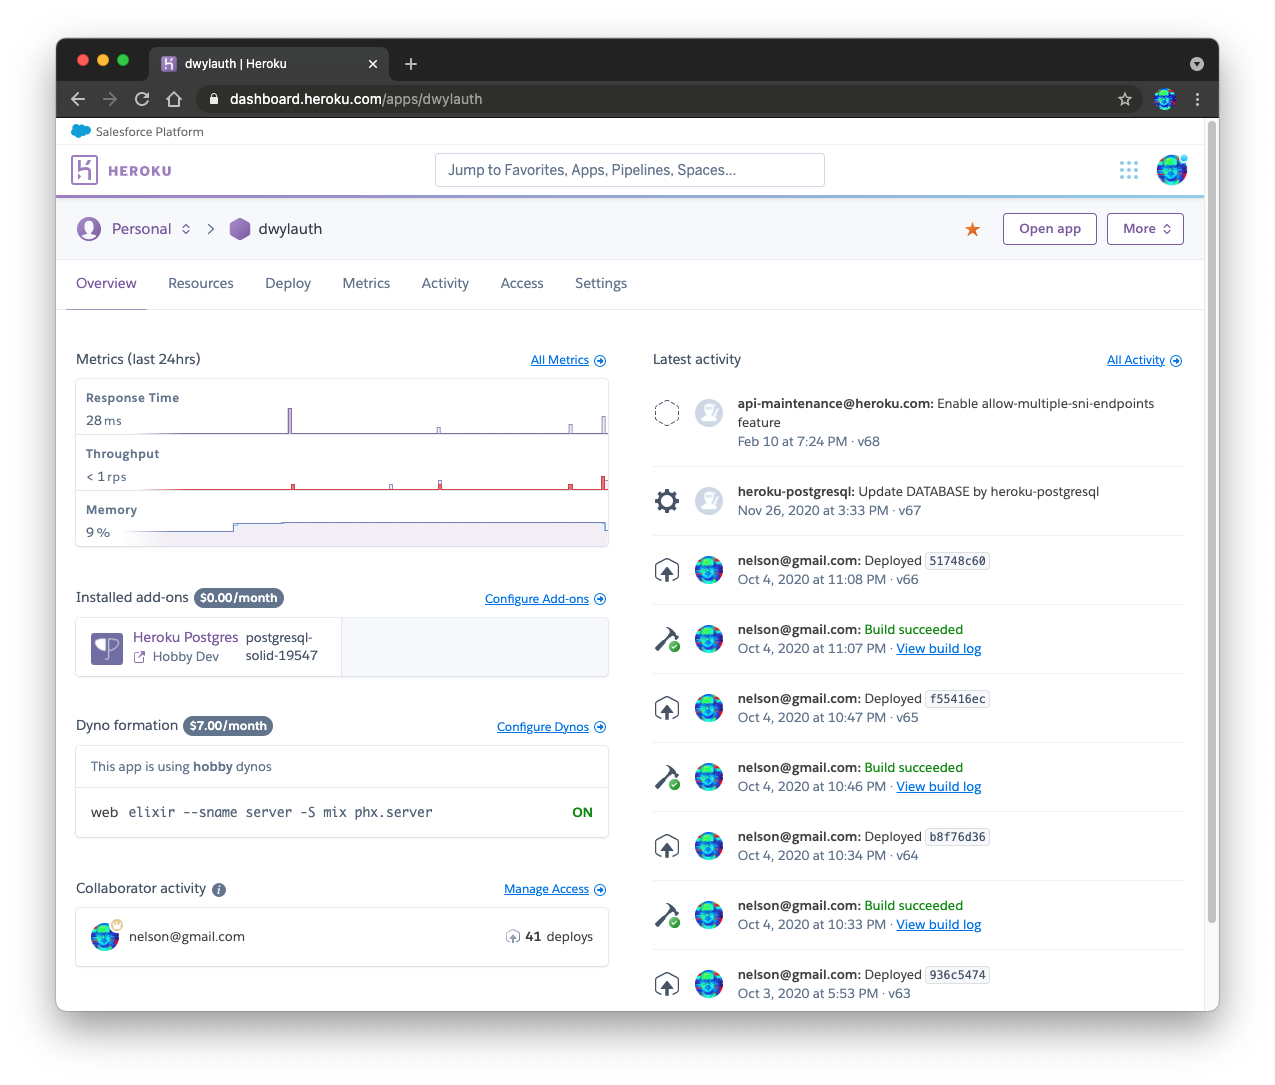Open Chrome's three-dot menu

pyautogui.click(x=1197, y=99)
